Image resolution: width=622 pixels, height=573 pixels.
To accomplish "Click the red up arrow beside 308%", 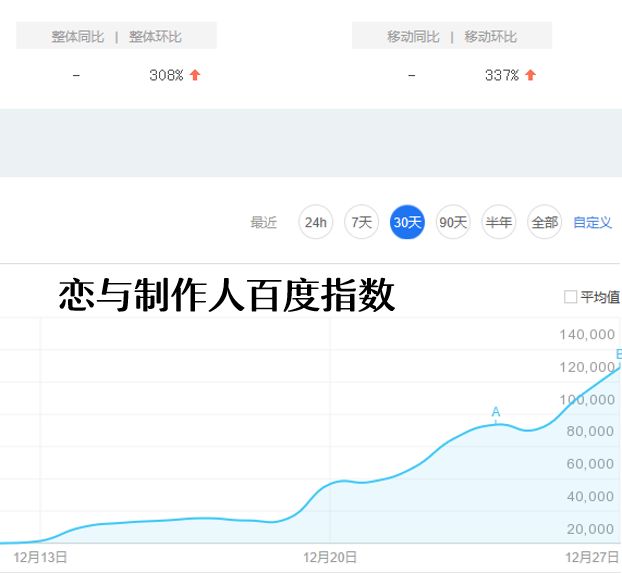I will (x=195, y=75).
